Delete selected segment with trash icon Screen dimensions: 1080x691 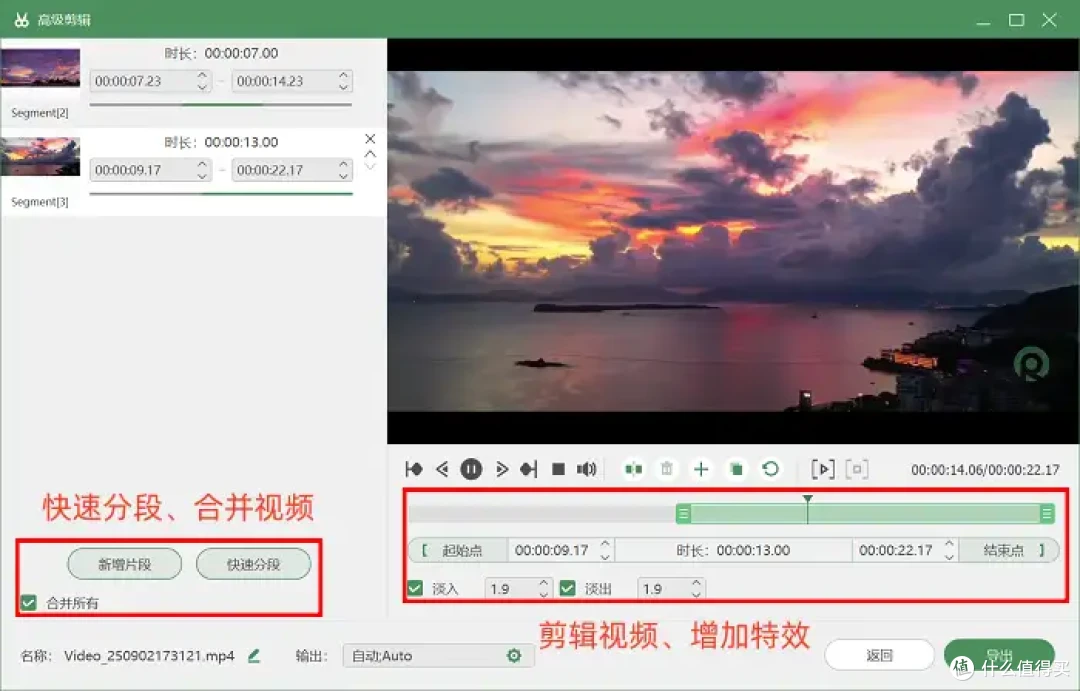[x=667, y=469]
